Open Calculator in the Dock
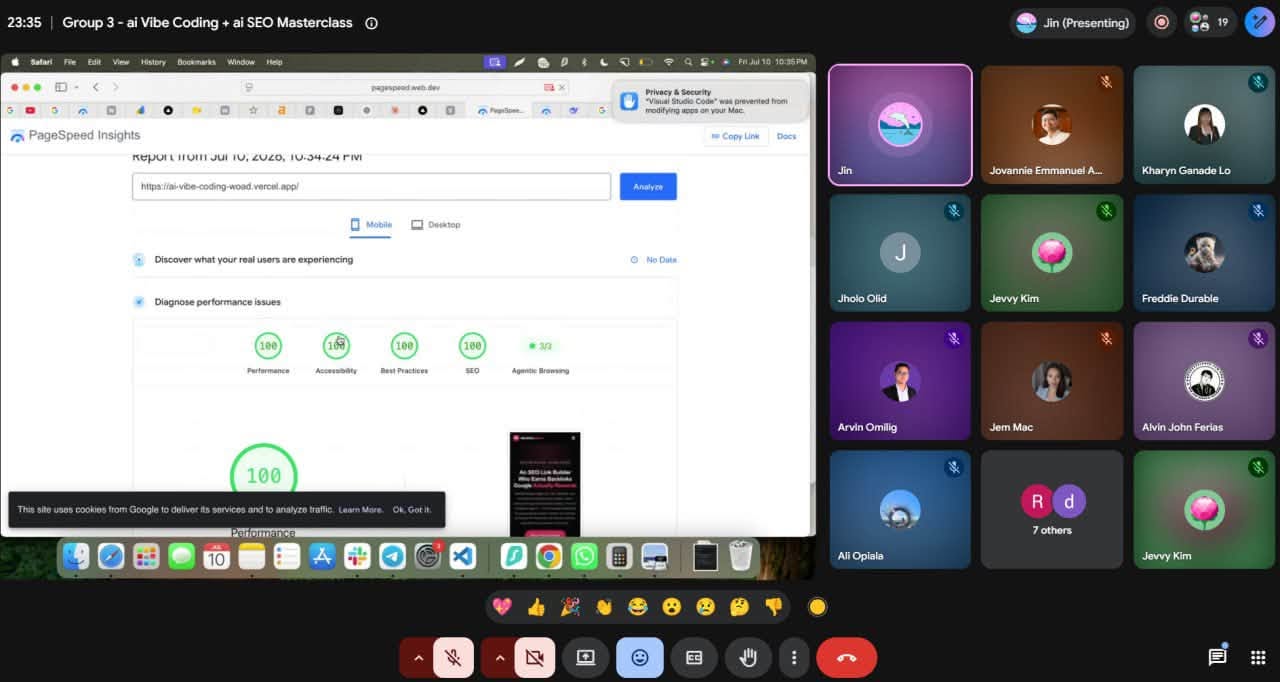 [x=619, y=557]
